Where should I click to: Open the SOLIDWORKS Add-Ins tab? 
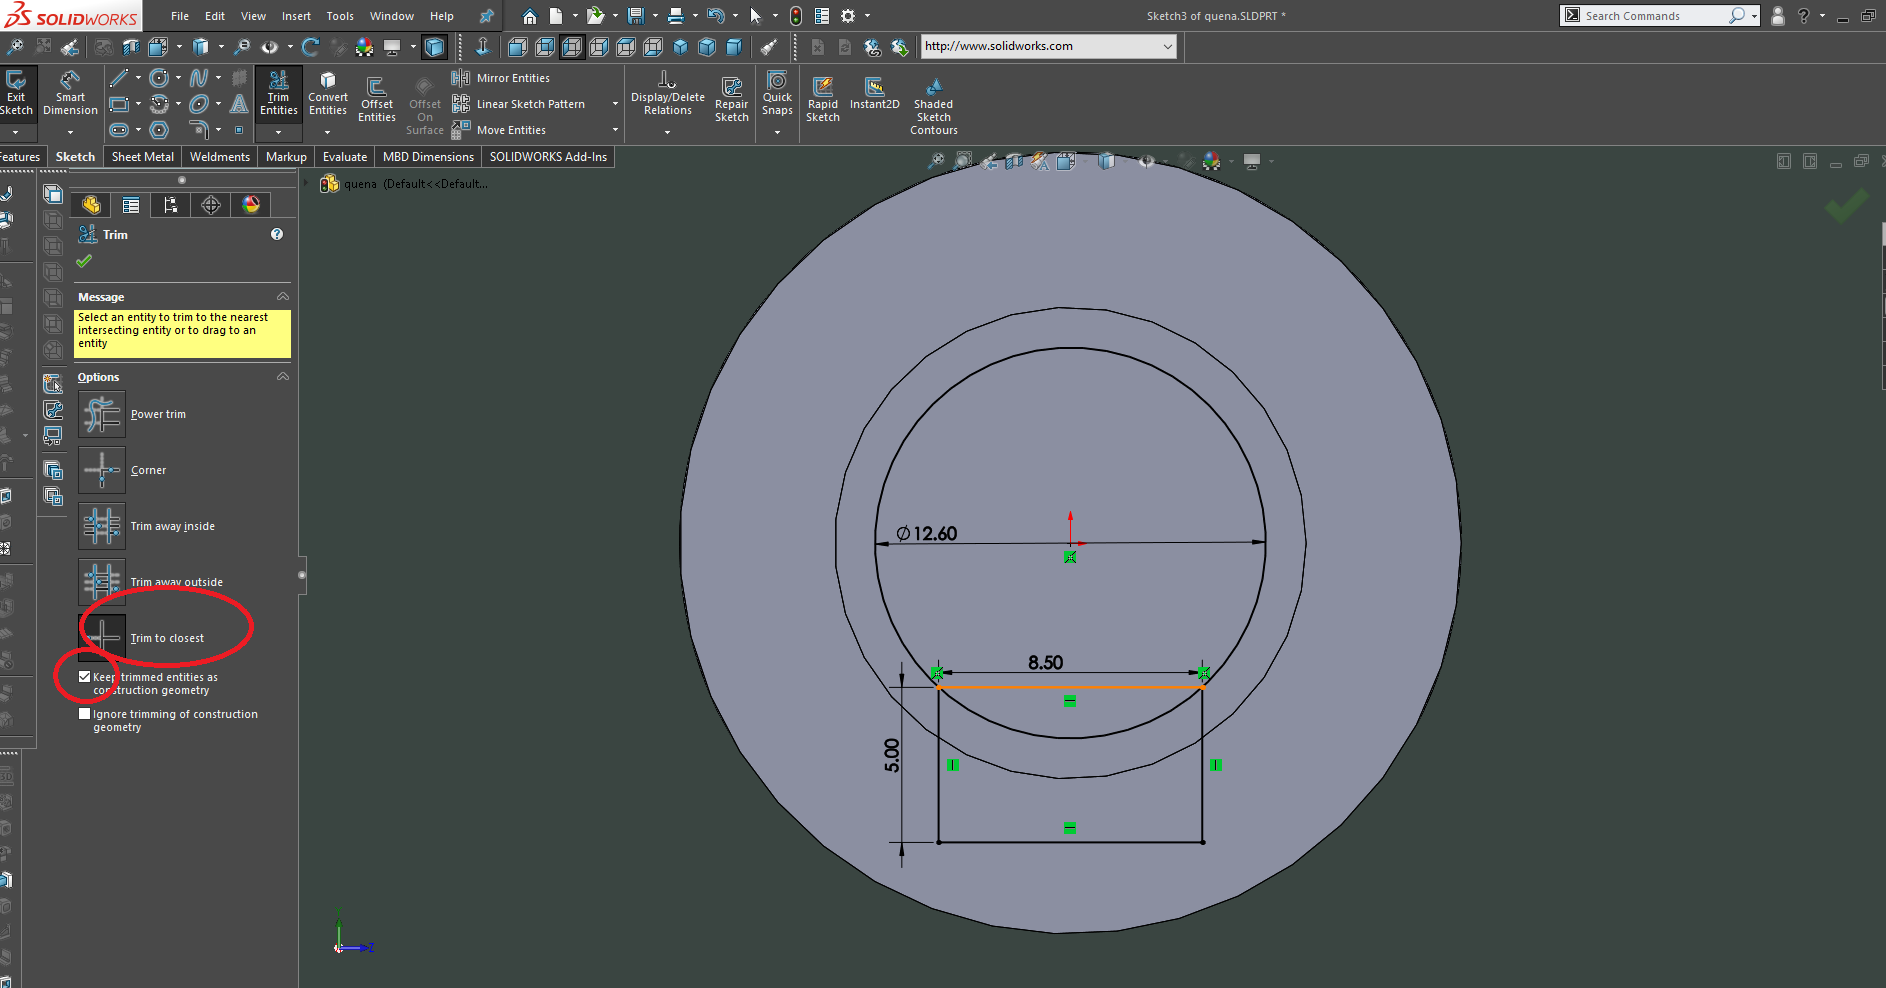[x=548, y=157]
